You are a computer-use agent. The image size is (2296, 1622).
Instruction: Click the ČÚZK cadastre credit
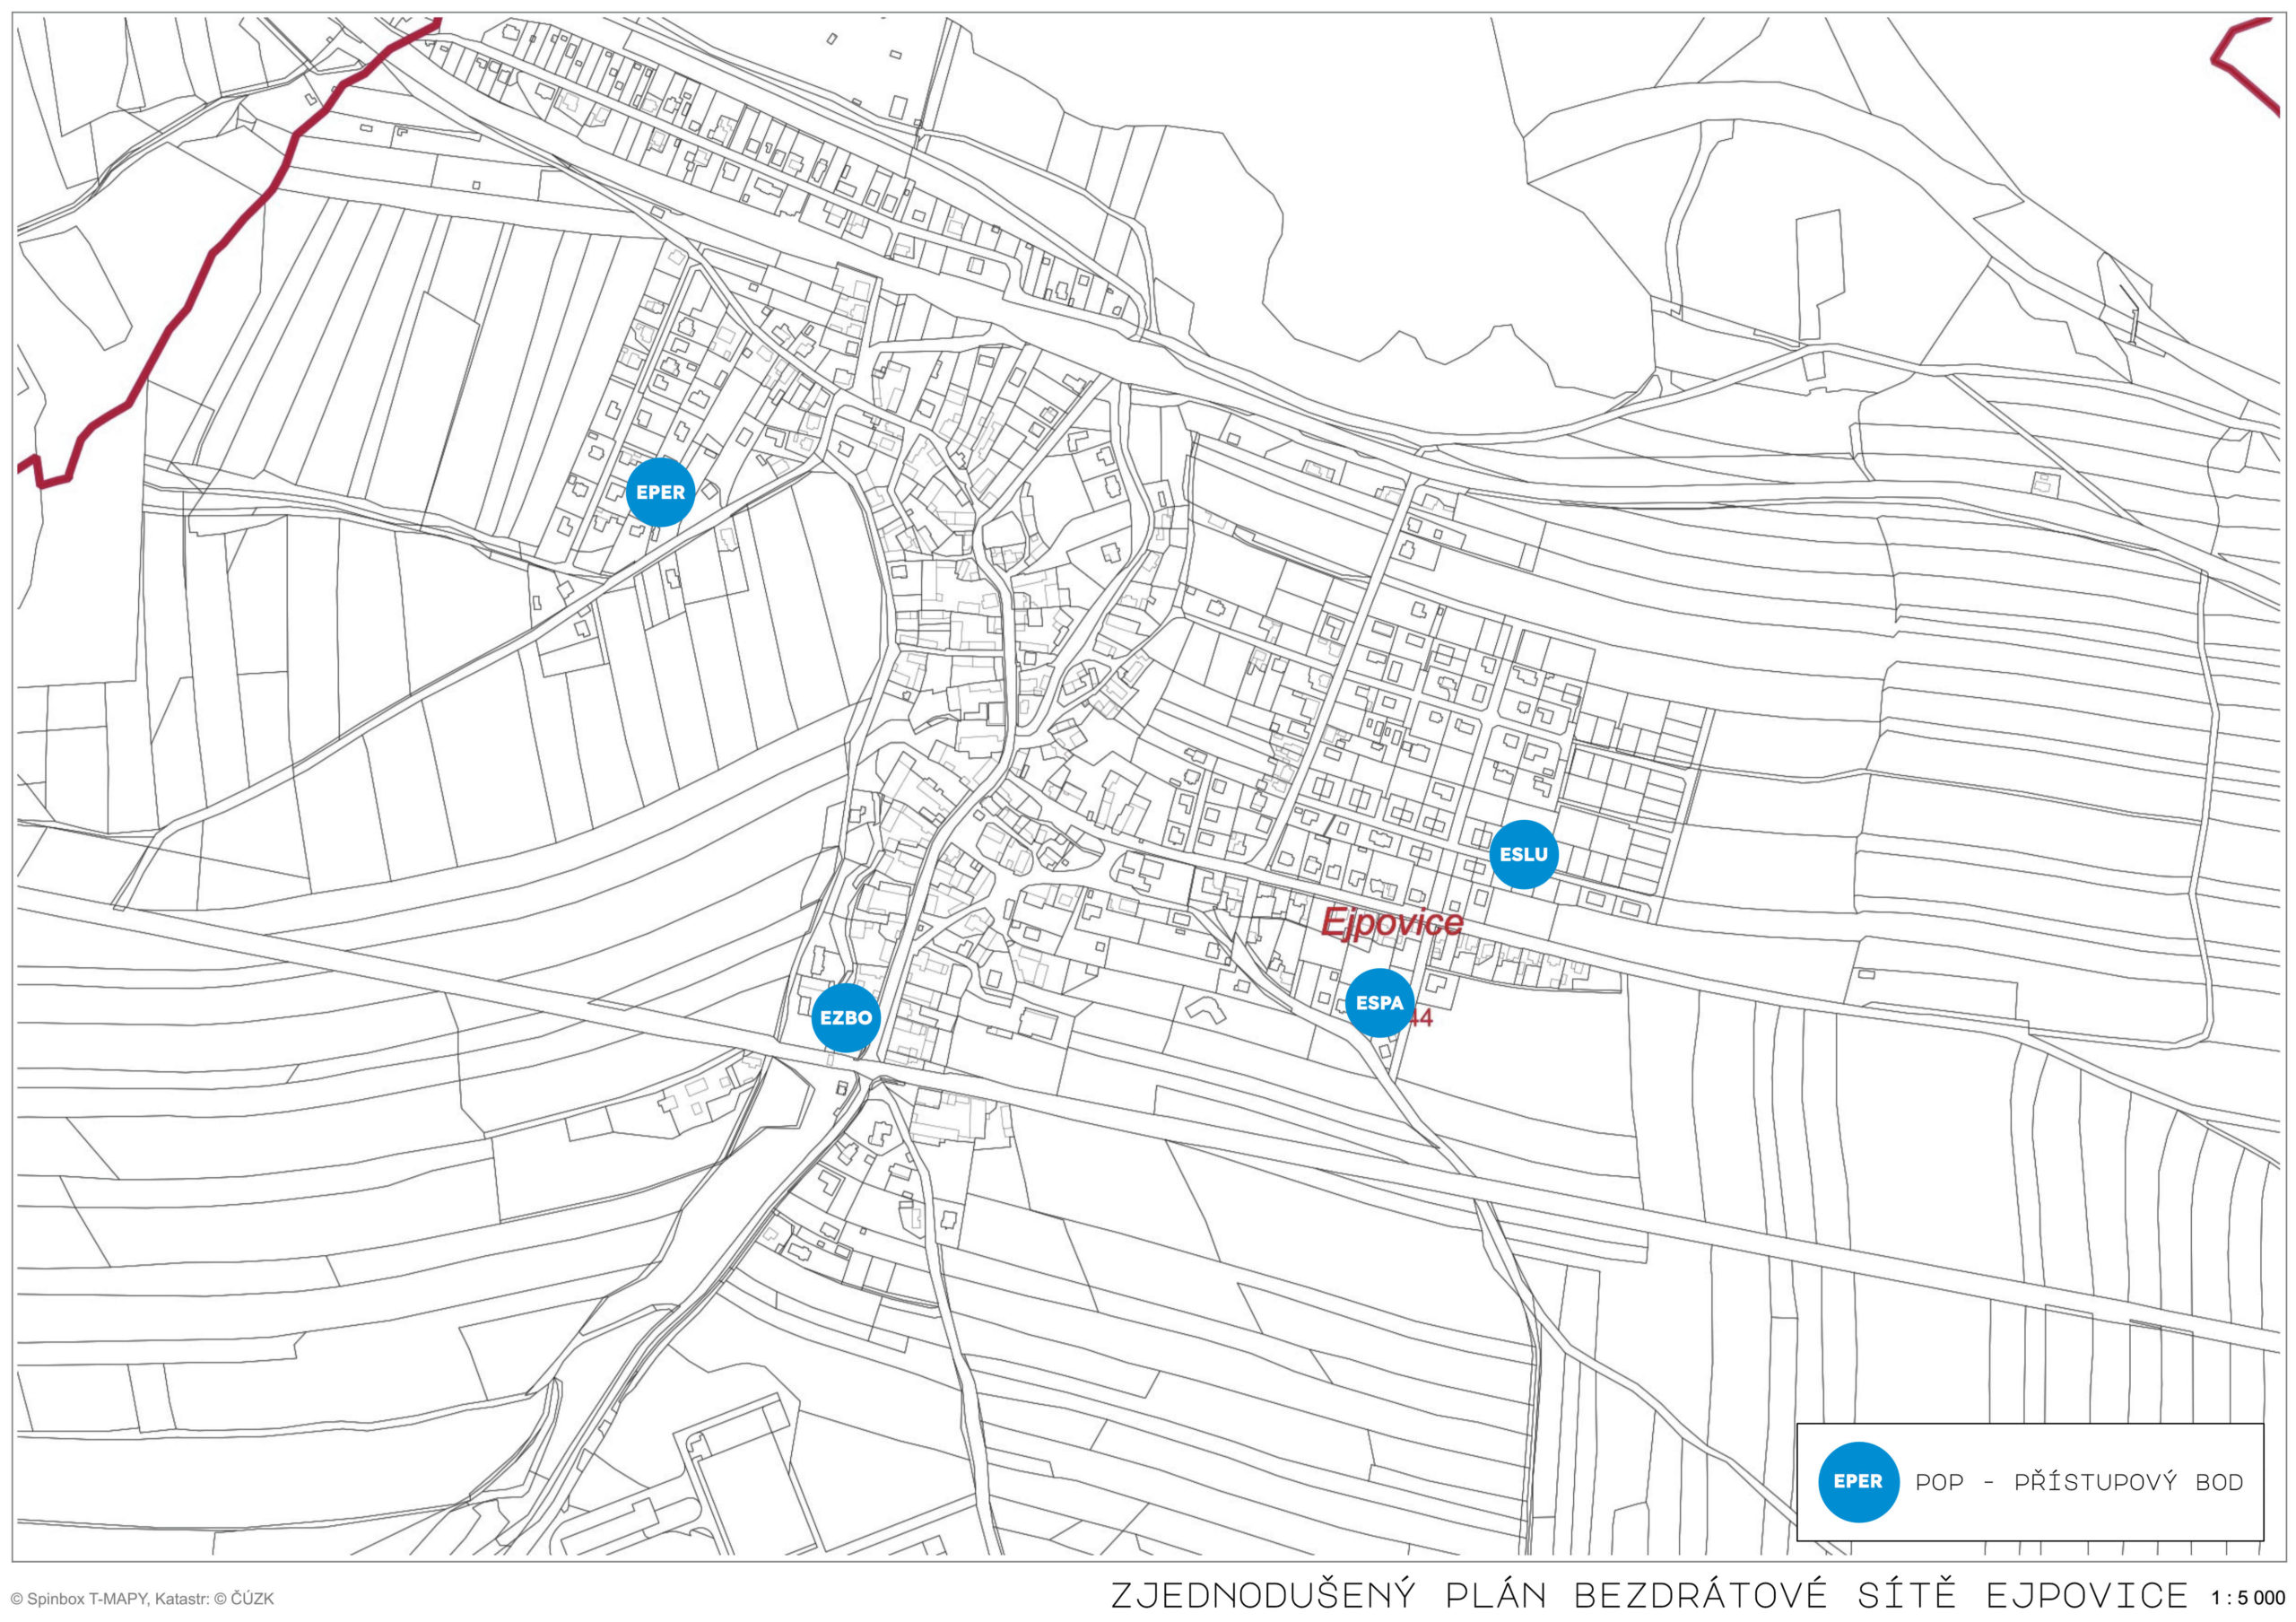pos(252,1599)
